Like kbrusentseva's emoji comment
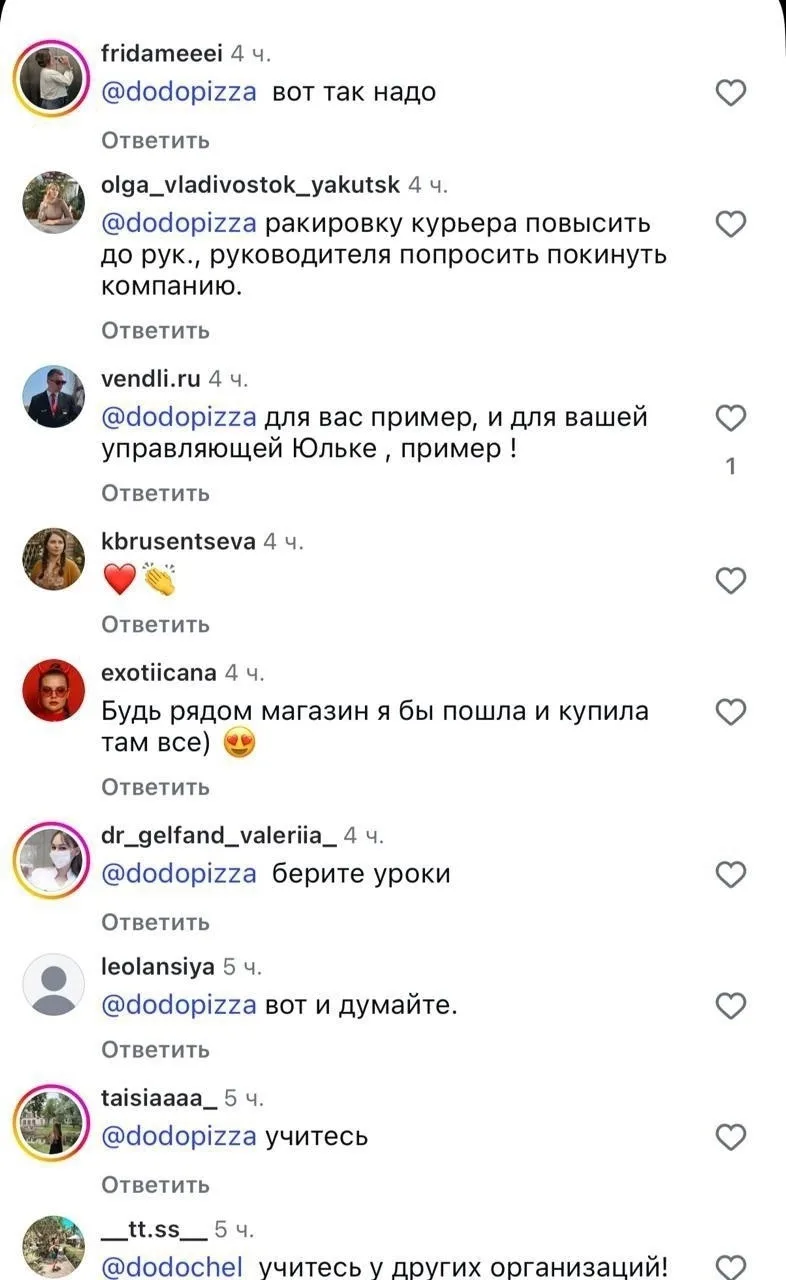 732,580
